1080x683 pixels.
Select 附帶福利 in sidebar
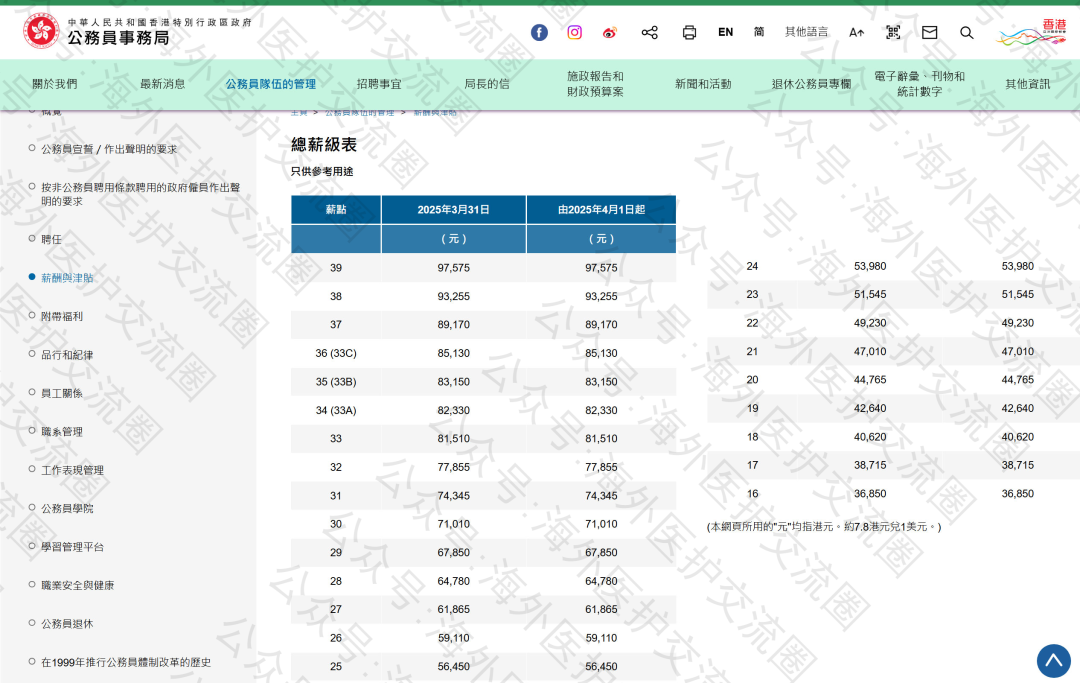pyautogui.click(x=61, y=316)
